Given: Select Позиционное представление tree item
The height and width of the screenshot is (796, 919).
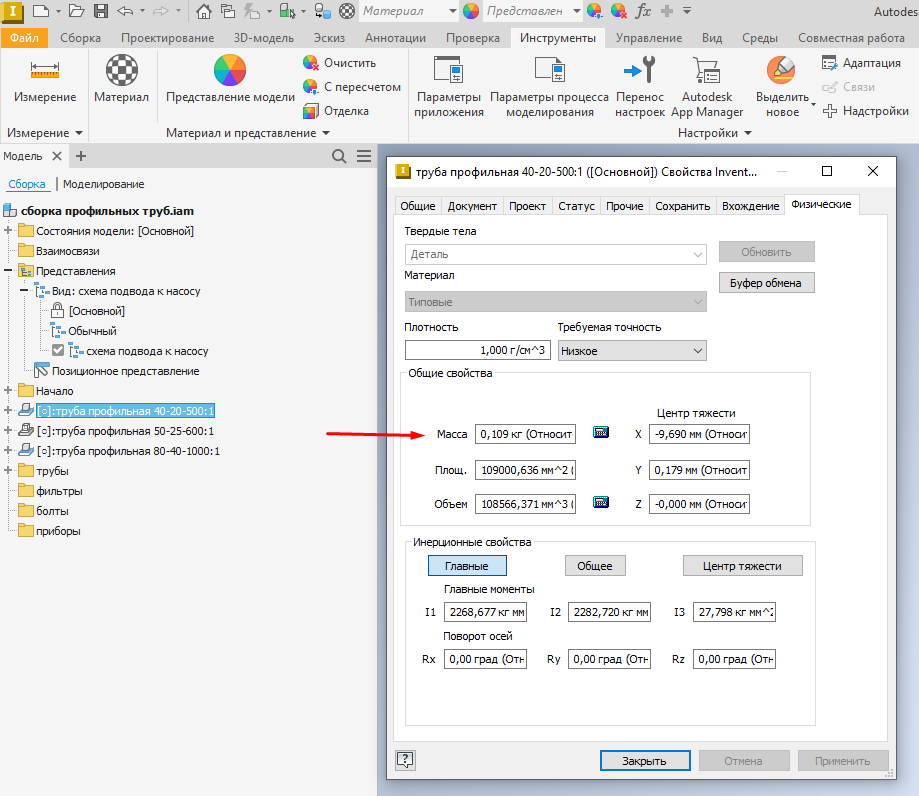Looking at the screenshot, I should pyautogui.click(x=125, y=371).
